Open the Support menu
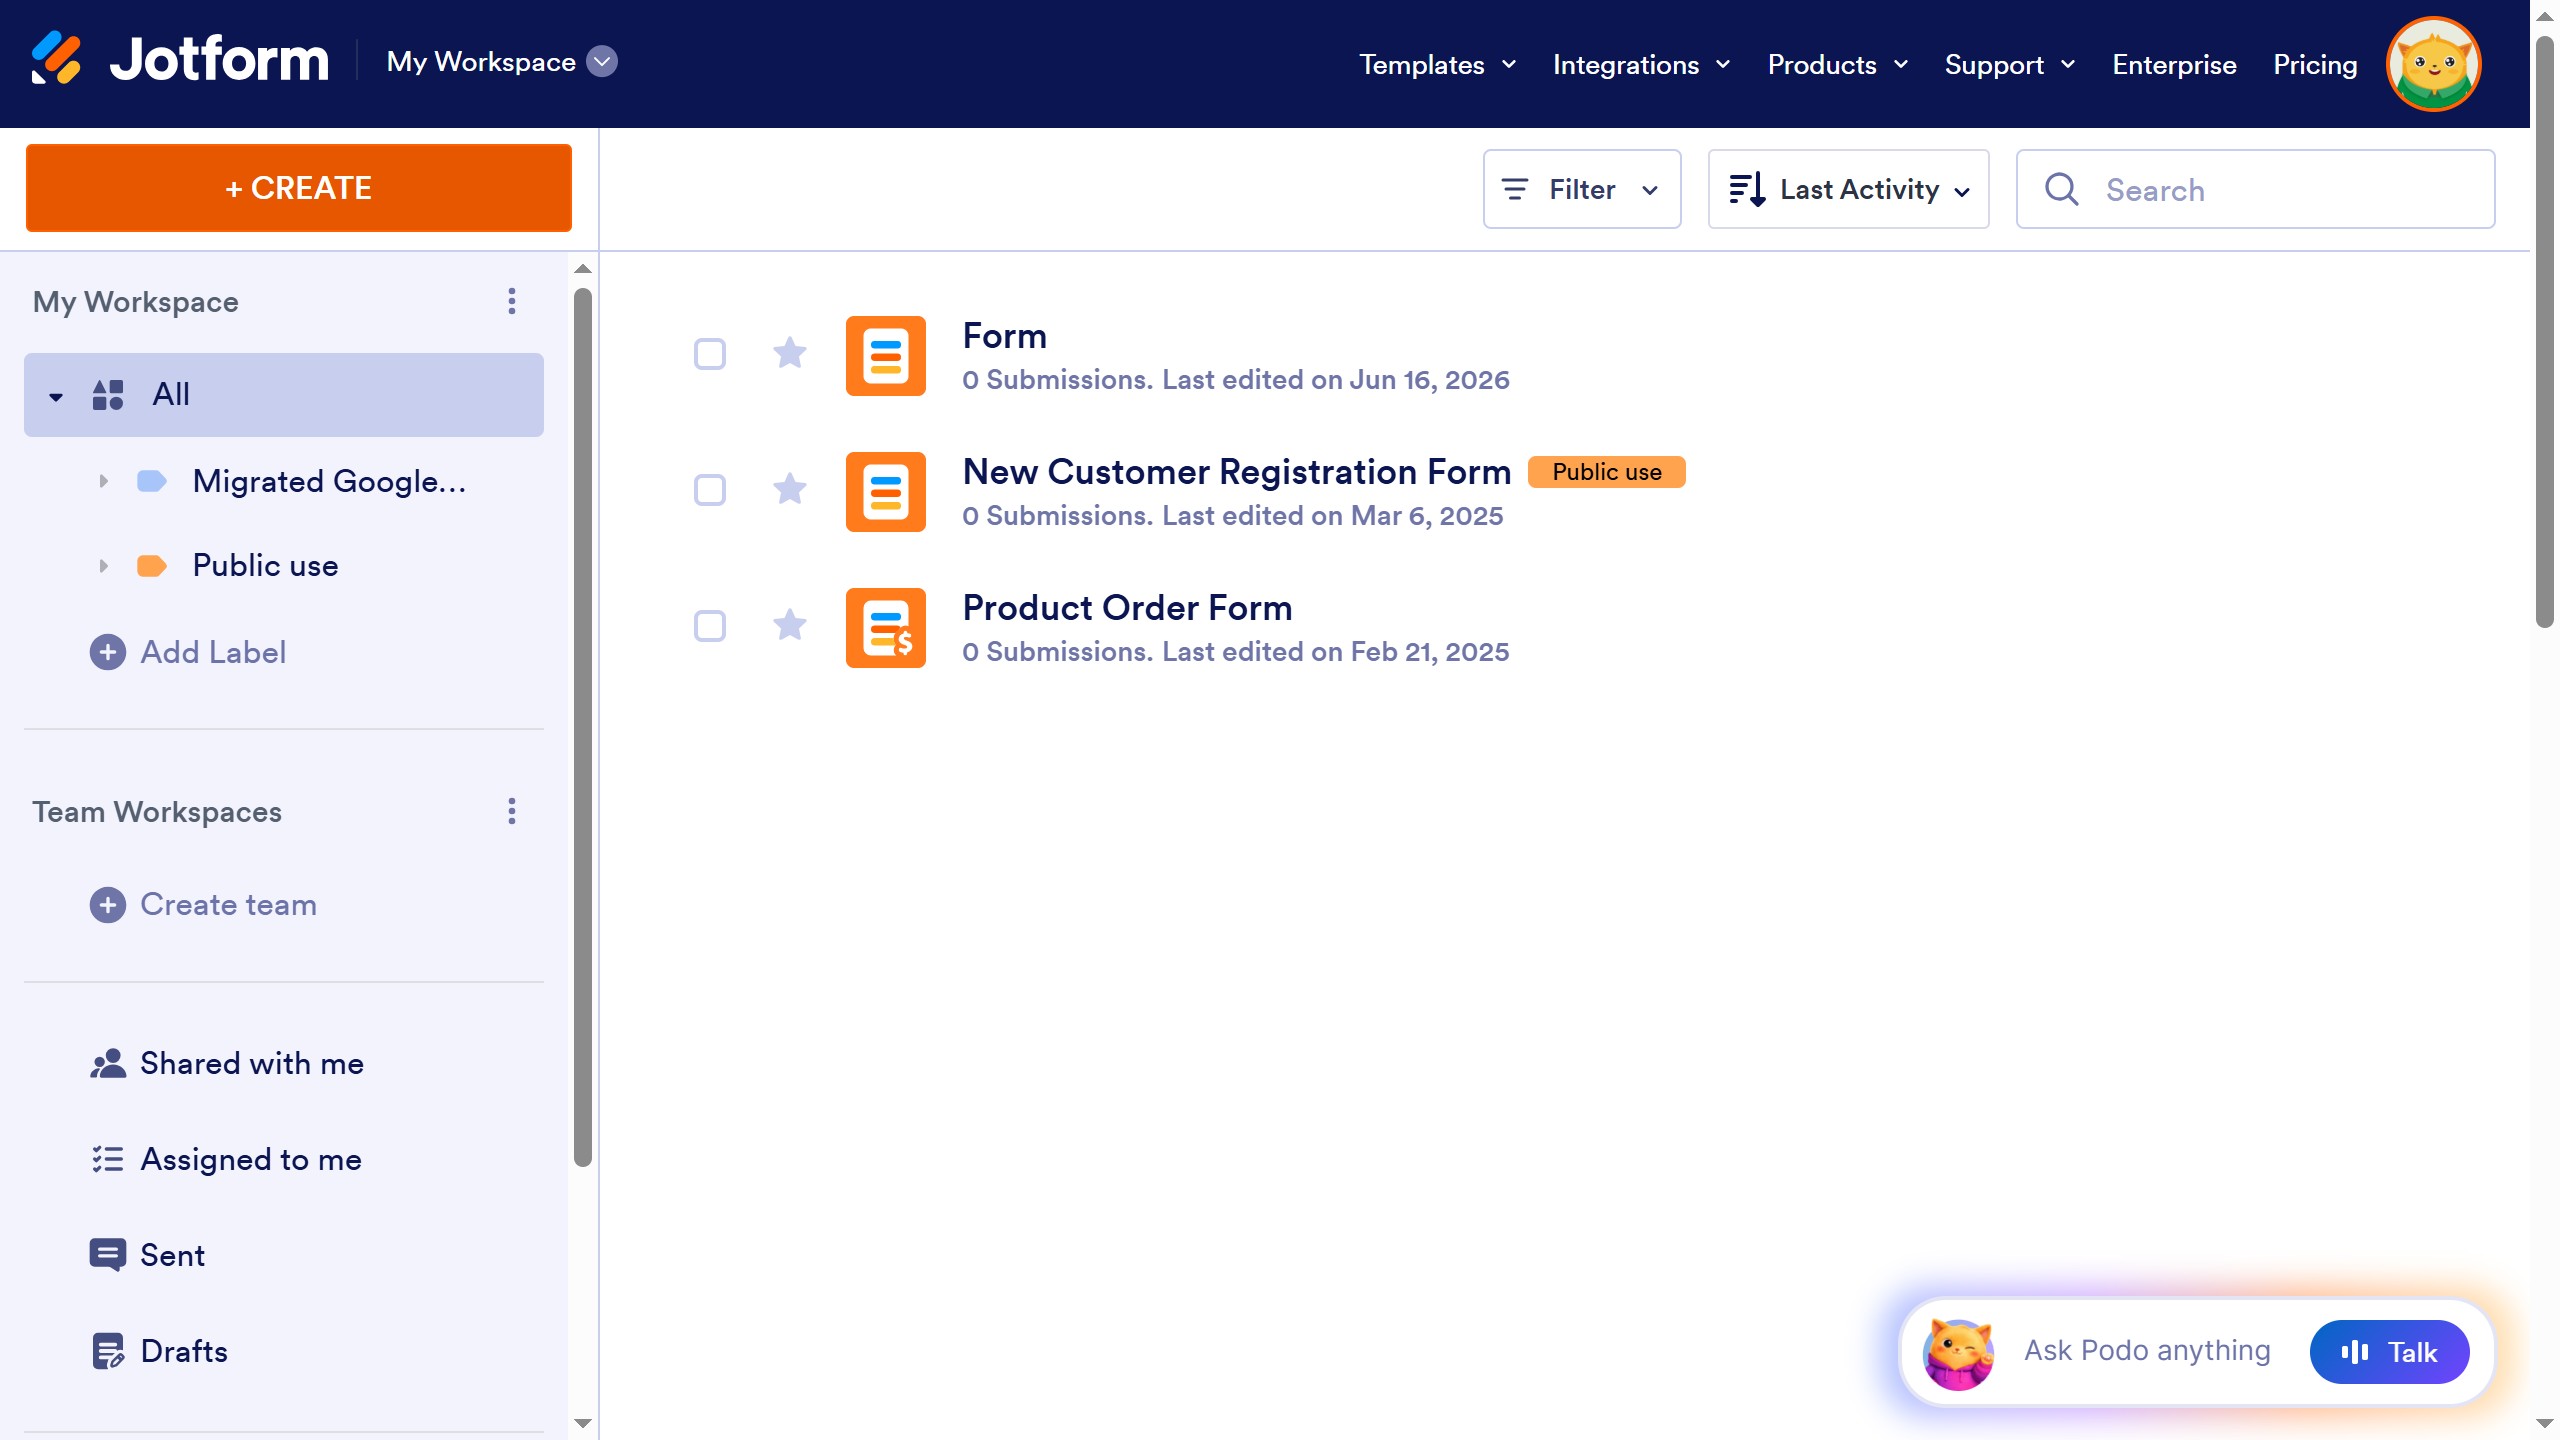Viewport: 2560px width, 1440px height. point(2009,65)
